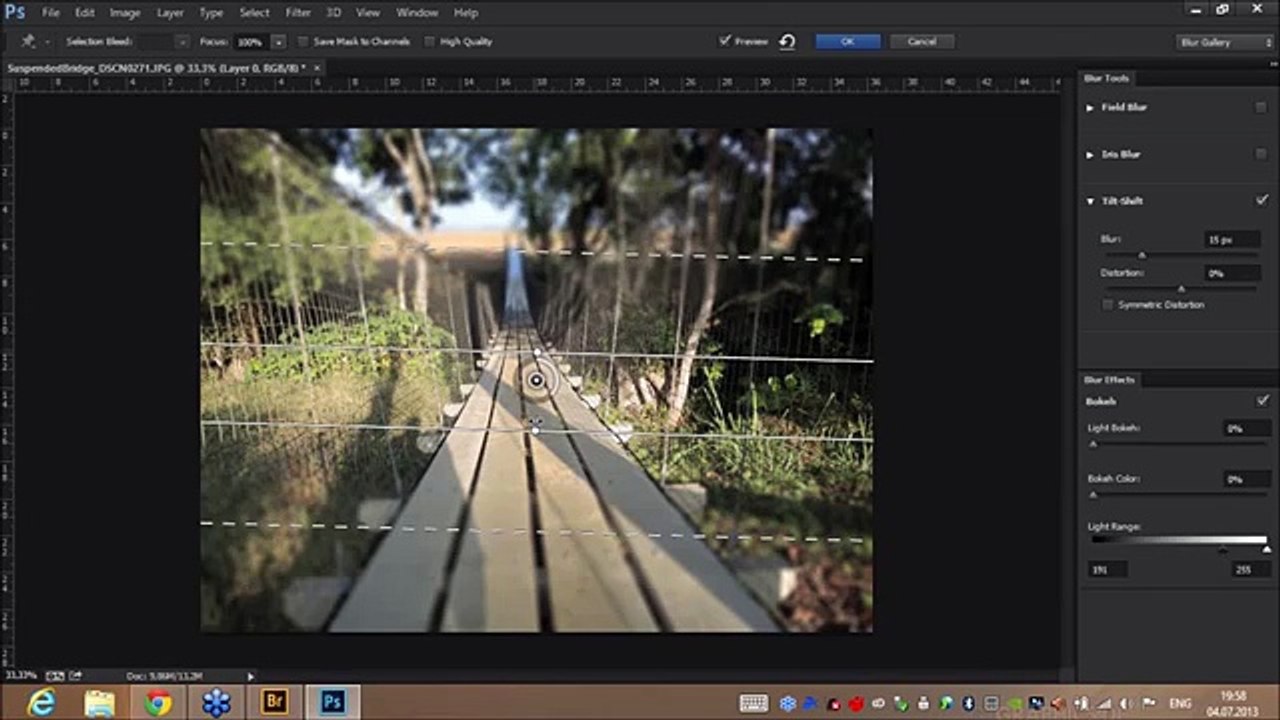The width and height of the screenshot is (1280, 720).
Task: Check the Symmetric Distortion option
Action: tap(1107, 304)
